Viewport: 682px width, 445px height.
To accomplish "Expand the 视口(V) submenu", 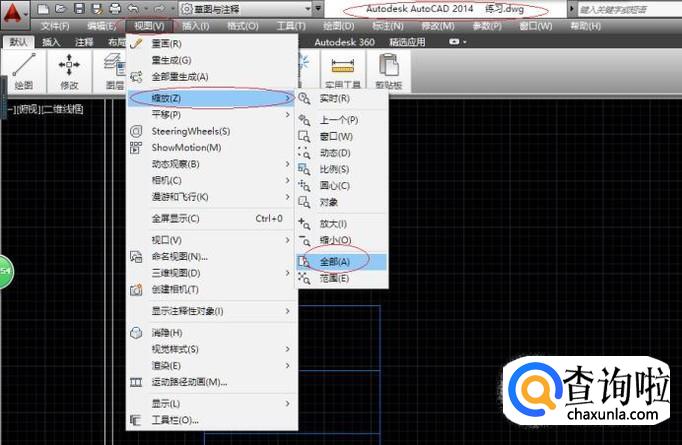I will (212, 240).
